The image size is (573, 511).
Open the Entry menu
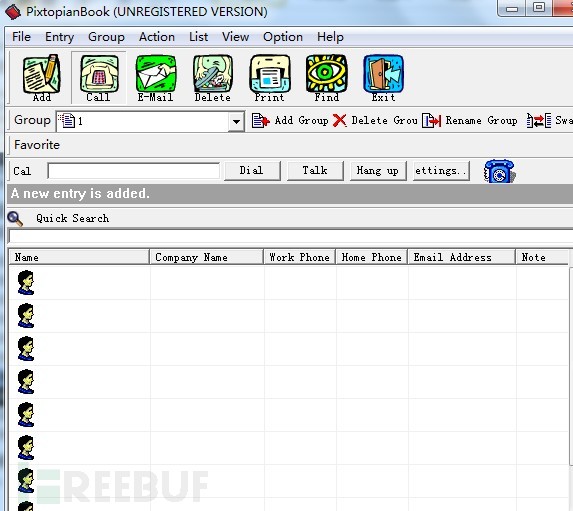(60, 37)
